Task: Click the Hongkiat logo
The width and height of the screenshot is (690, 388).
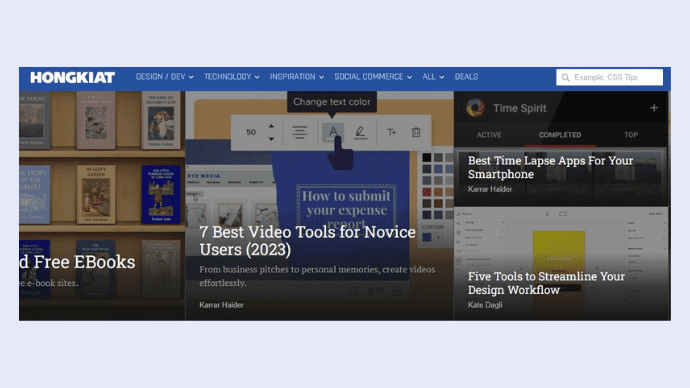Action: tap(73, 77)
